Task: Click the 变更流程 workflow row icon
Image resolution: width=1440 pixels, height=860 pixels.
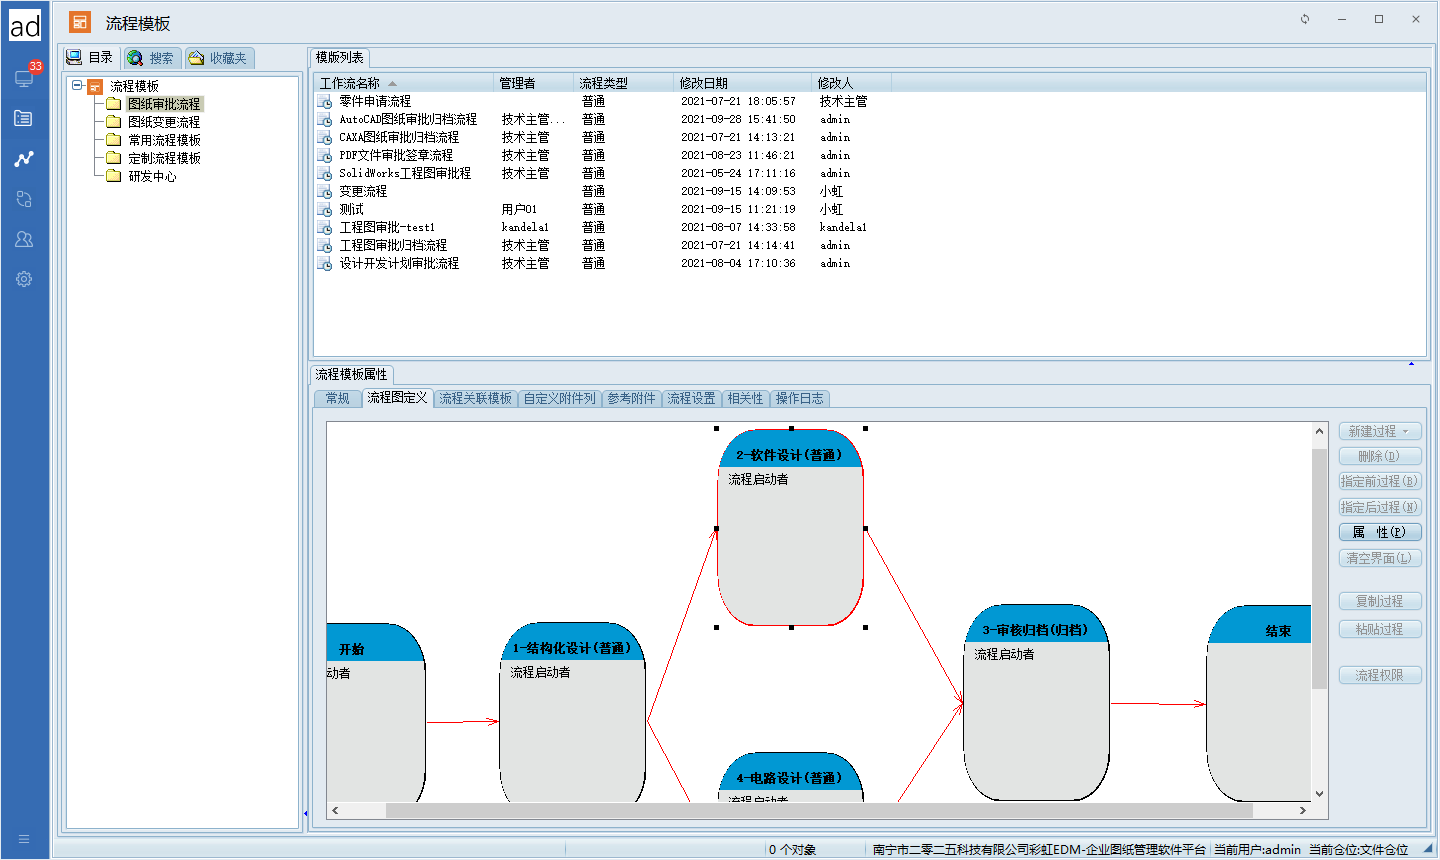Action: pos(325,192)
